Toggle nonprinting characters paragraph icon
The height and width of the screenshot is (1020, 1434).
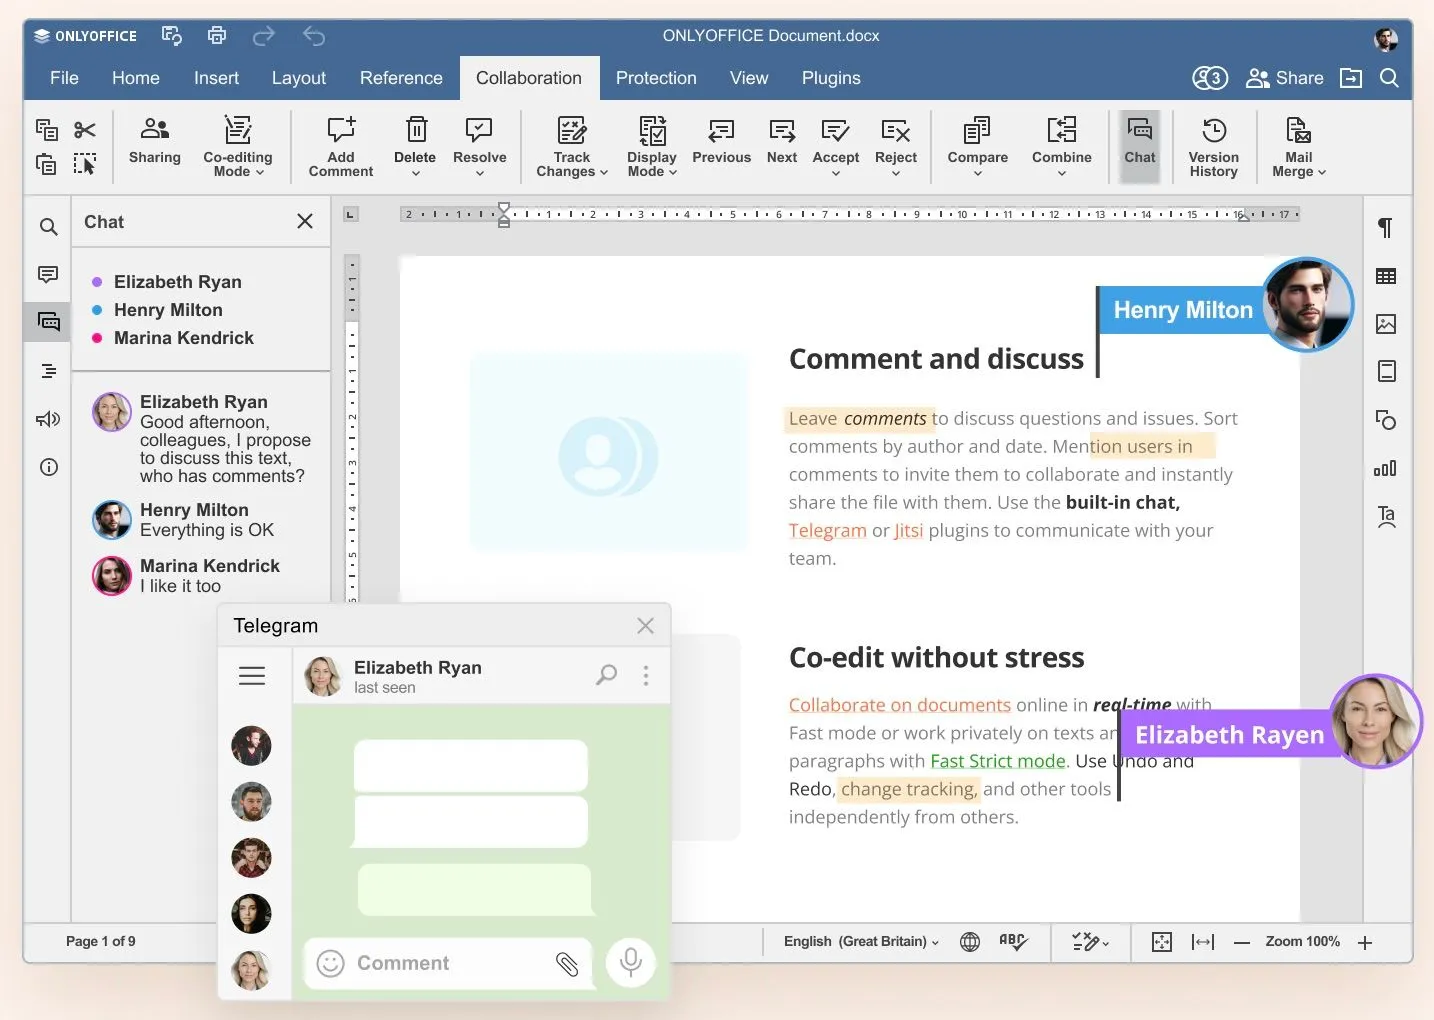tap(1386, 228)
